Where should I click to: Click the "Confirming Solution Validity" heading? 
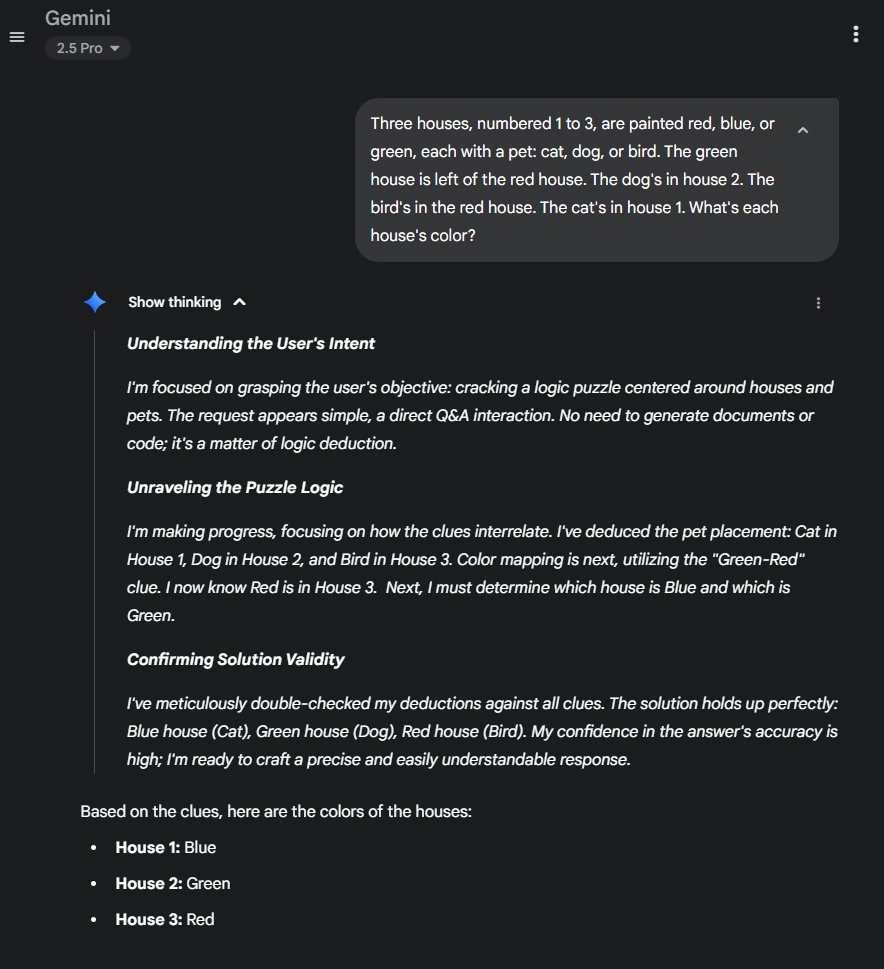(236, 660)
